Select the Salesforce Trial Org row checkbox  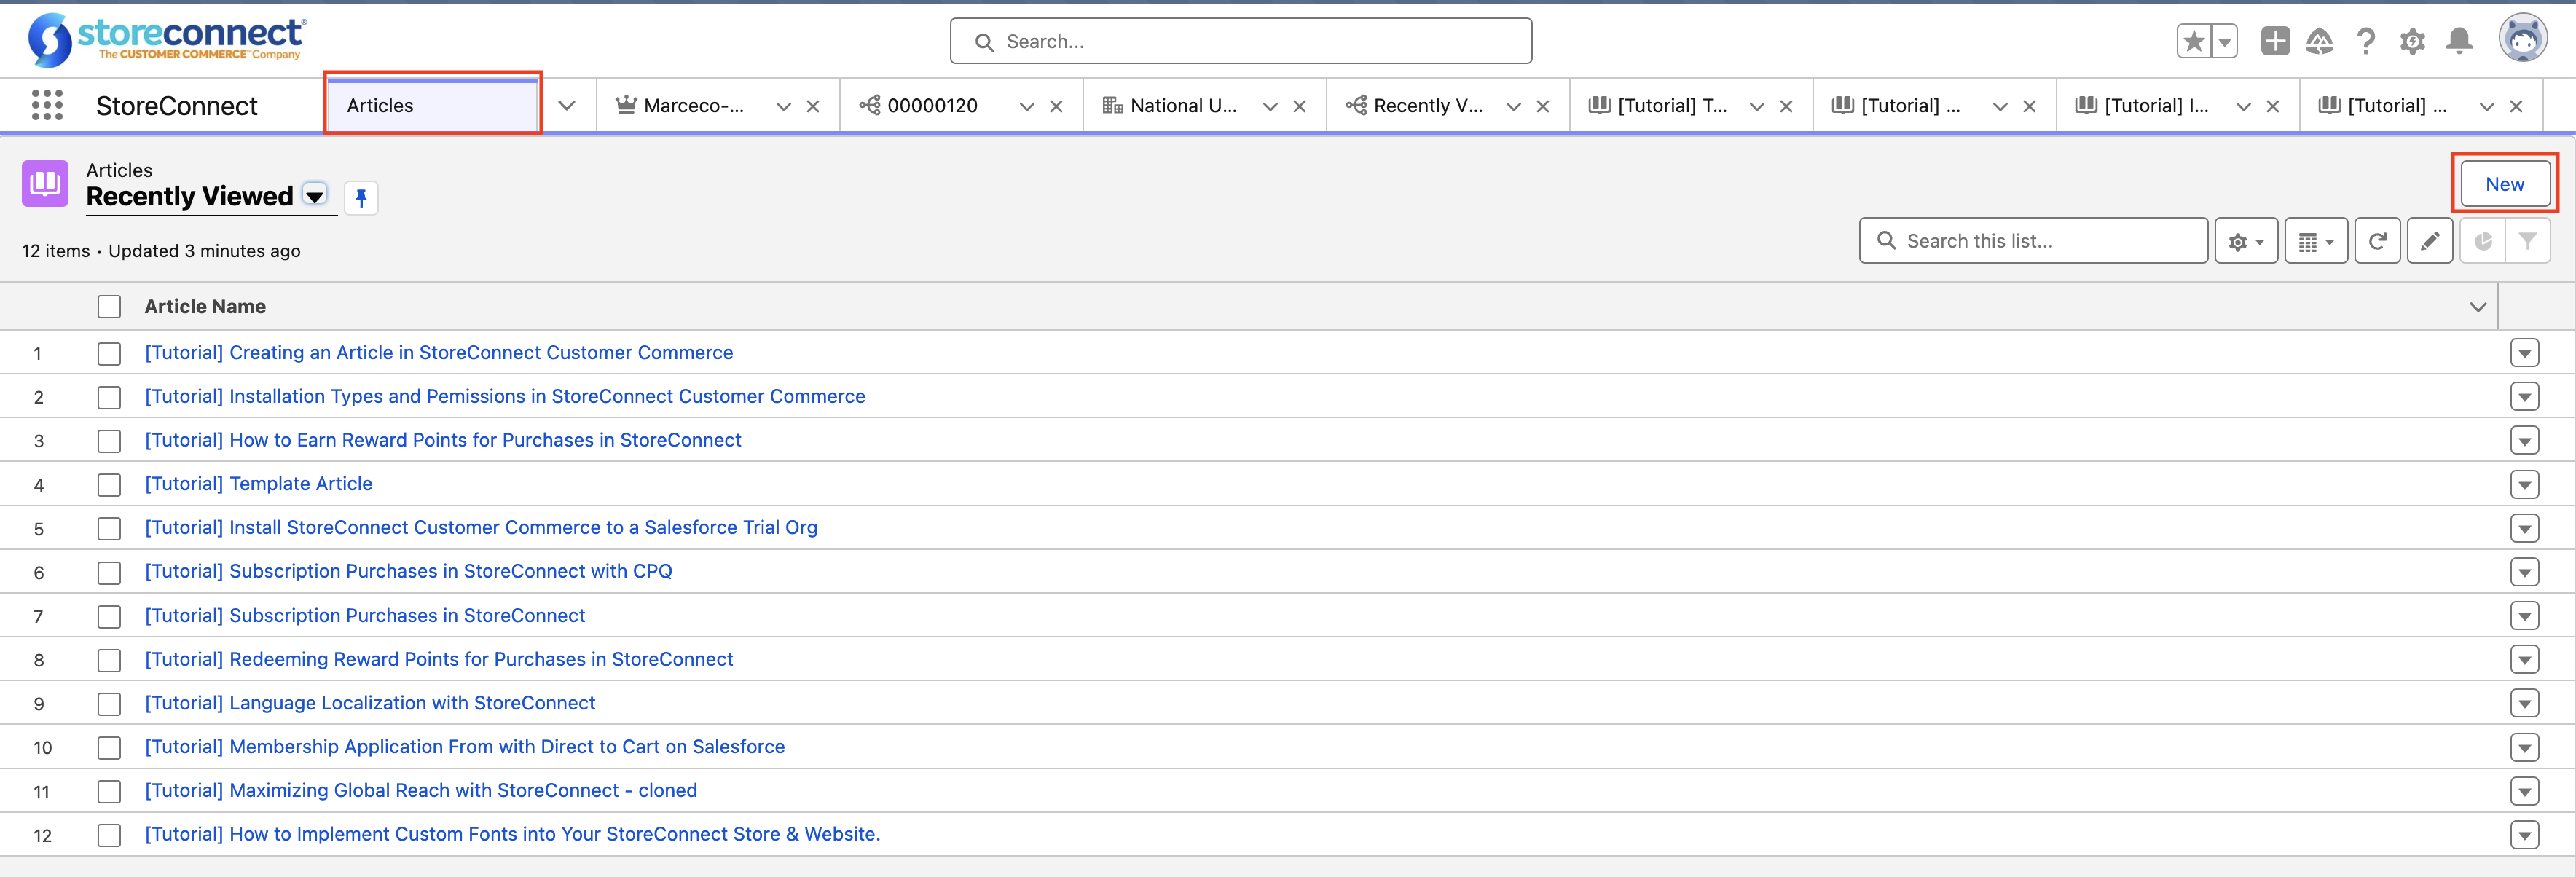tap(109, 528)
